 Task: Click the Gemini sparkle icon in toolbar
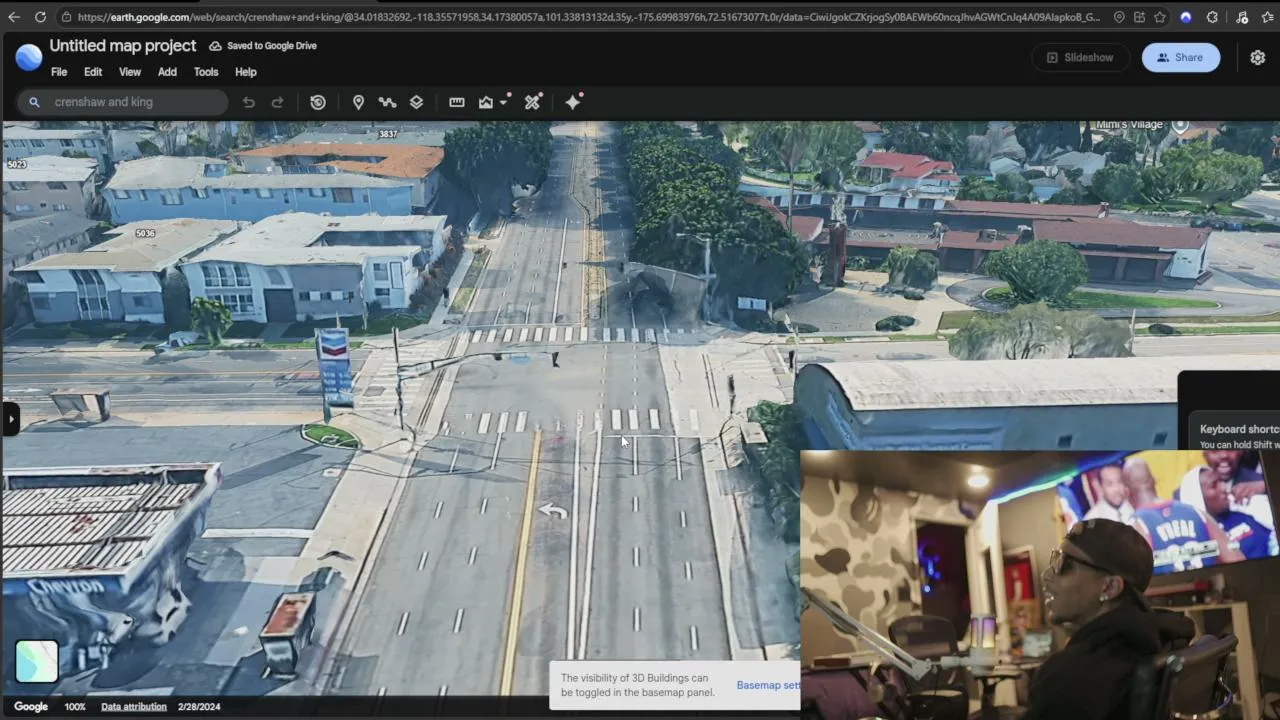pos(573,102)
